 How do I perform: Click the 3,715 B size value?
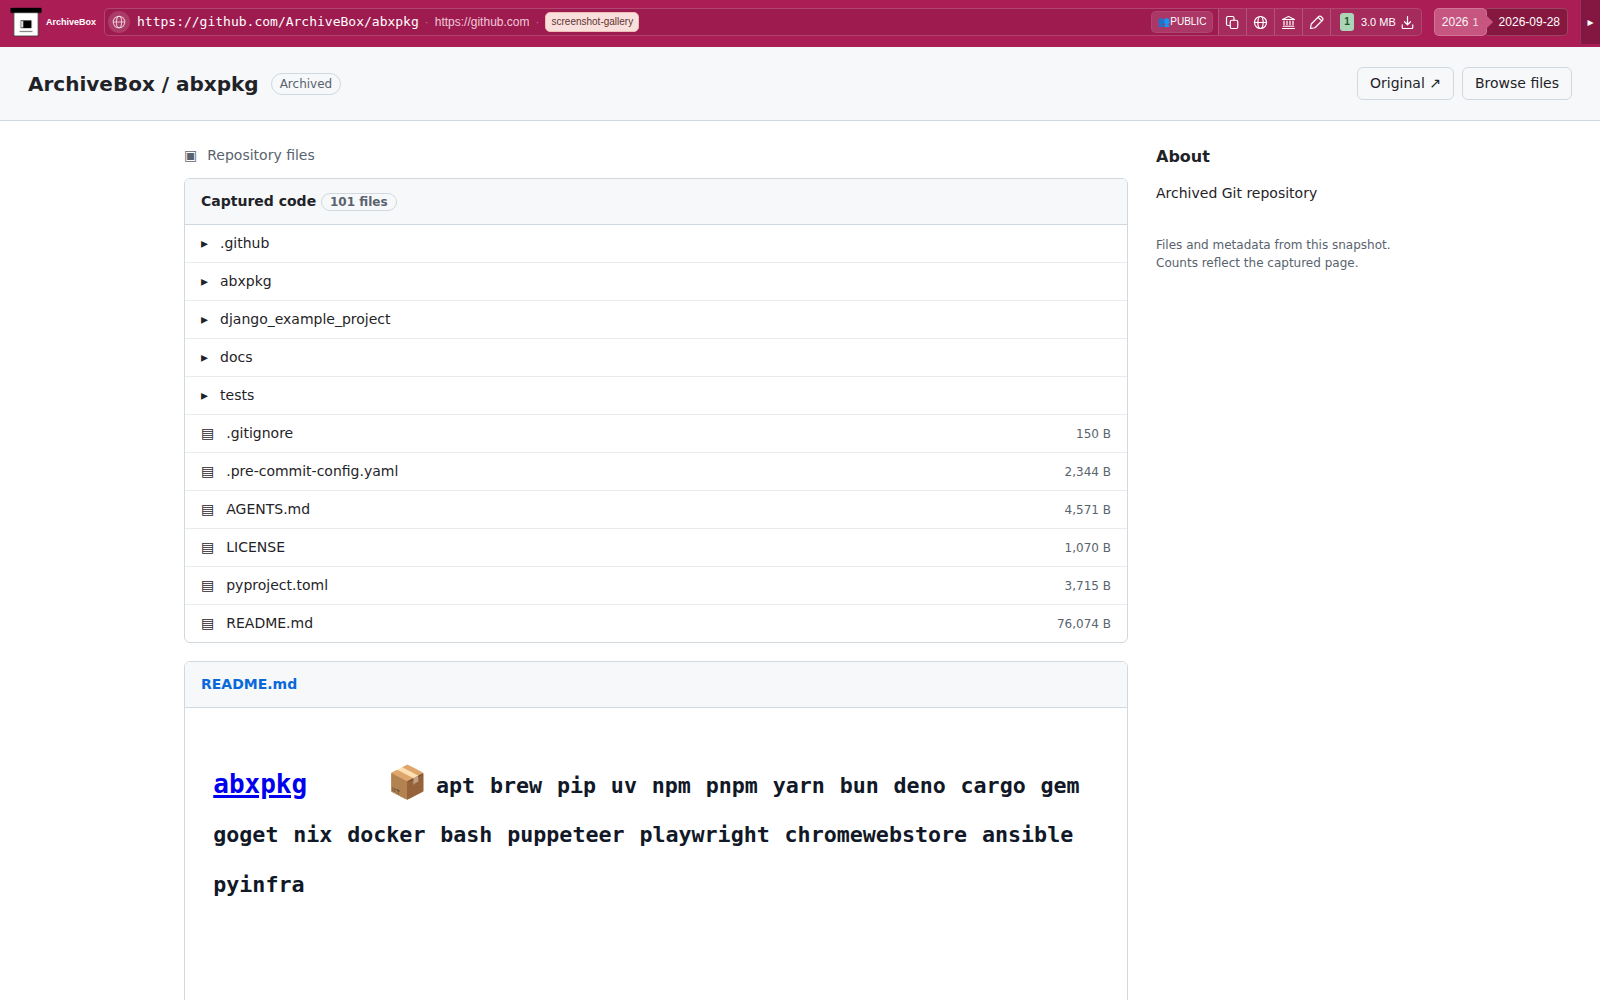[x=1087, y=586]
